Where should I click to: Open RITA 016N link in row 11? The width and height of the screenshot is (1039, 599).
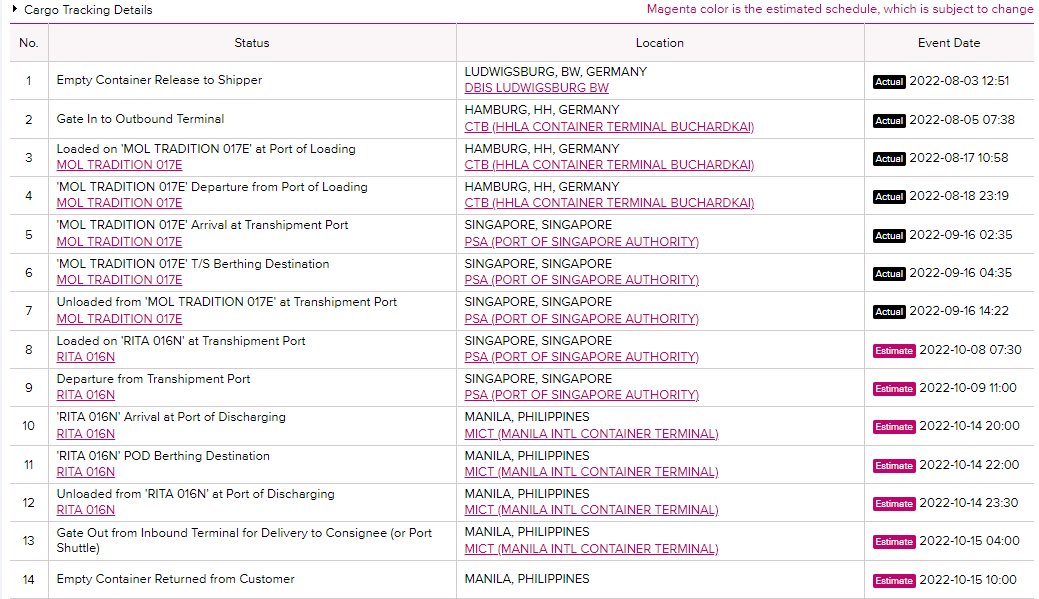[x=85, y=472]
